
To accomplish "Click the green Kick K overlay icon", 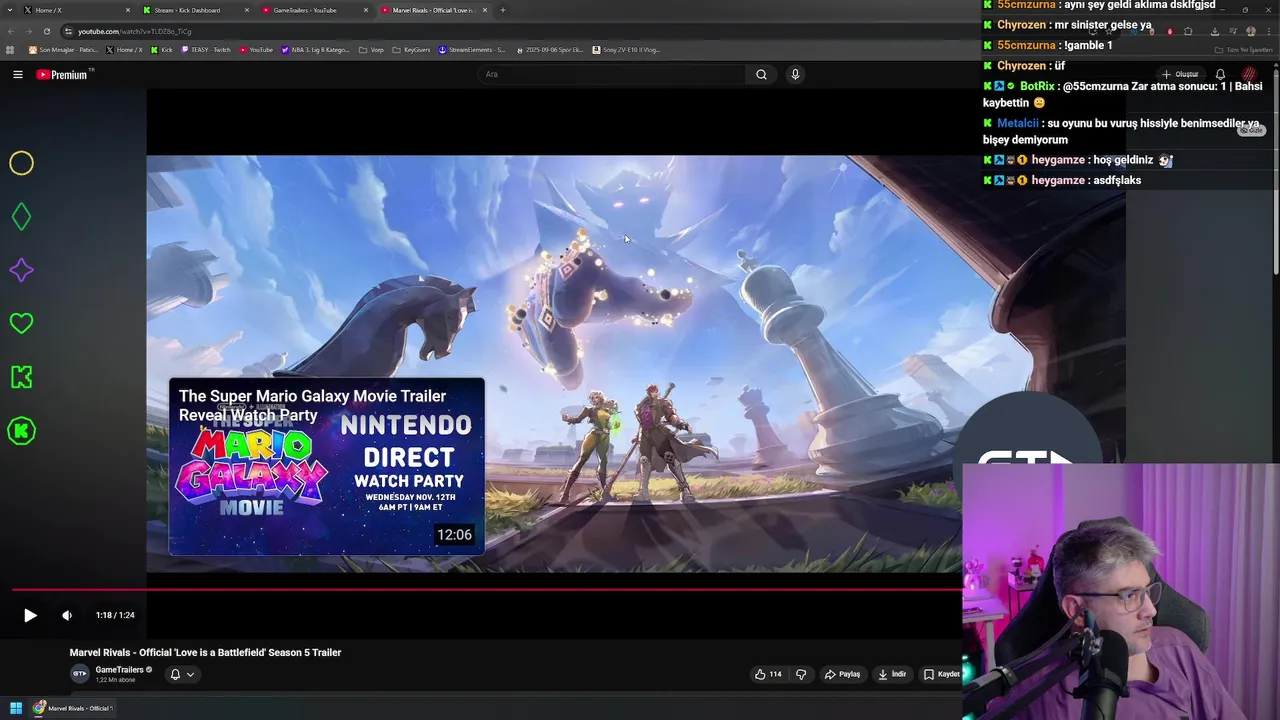I will coord(21,377).
